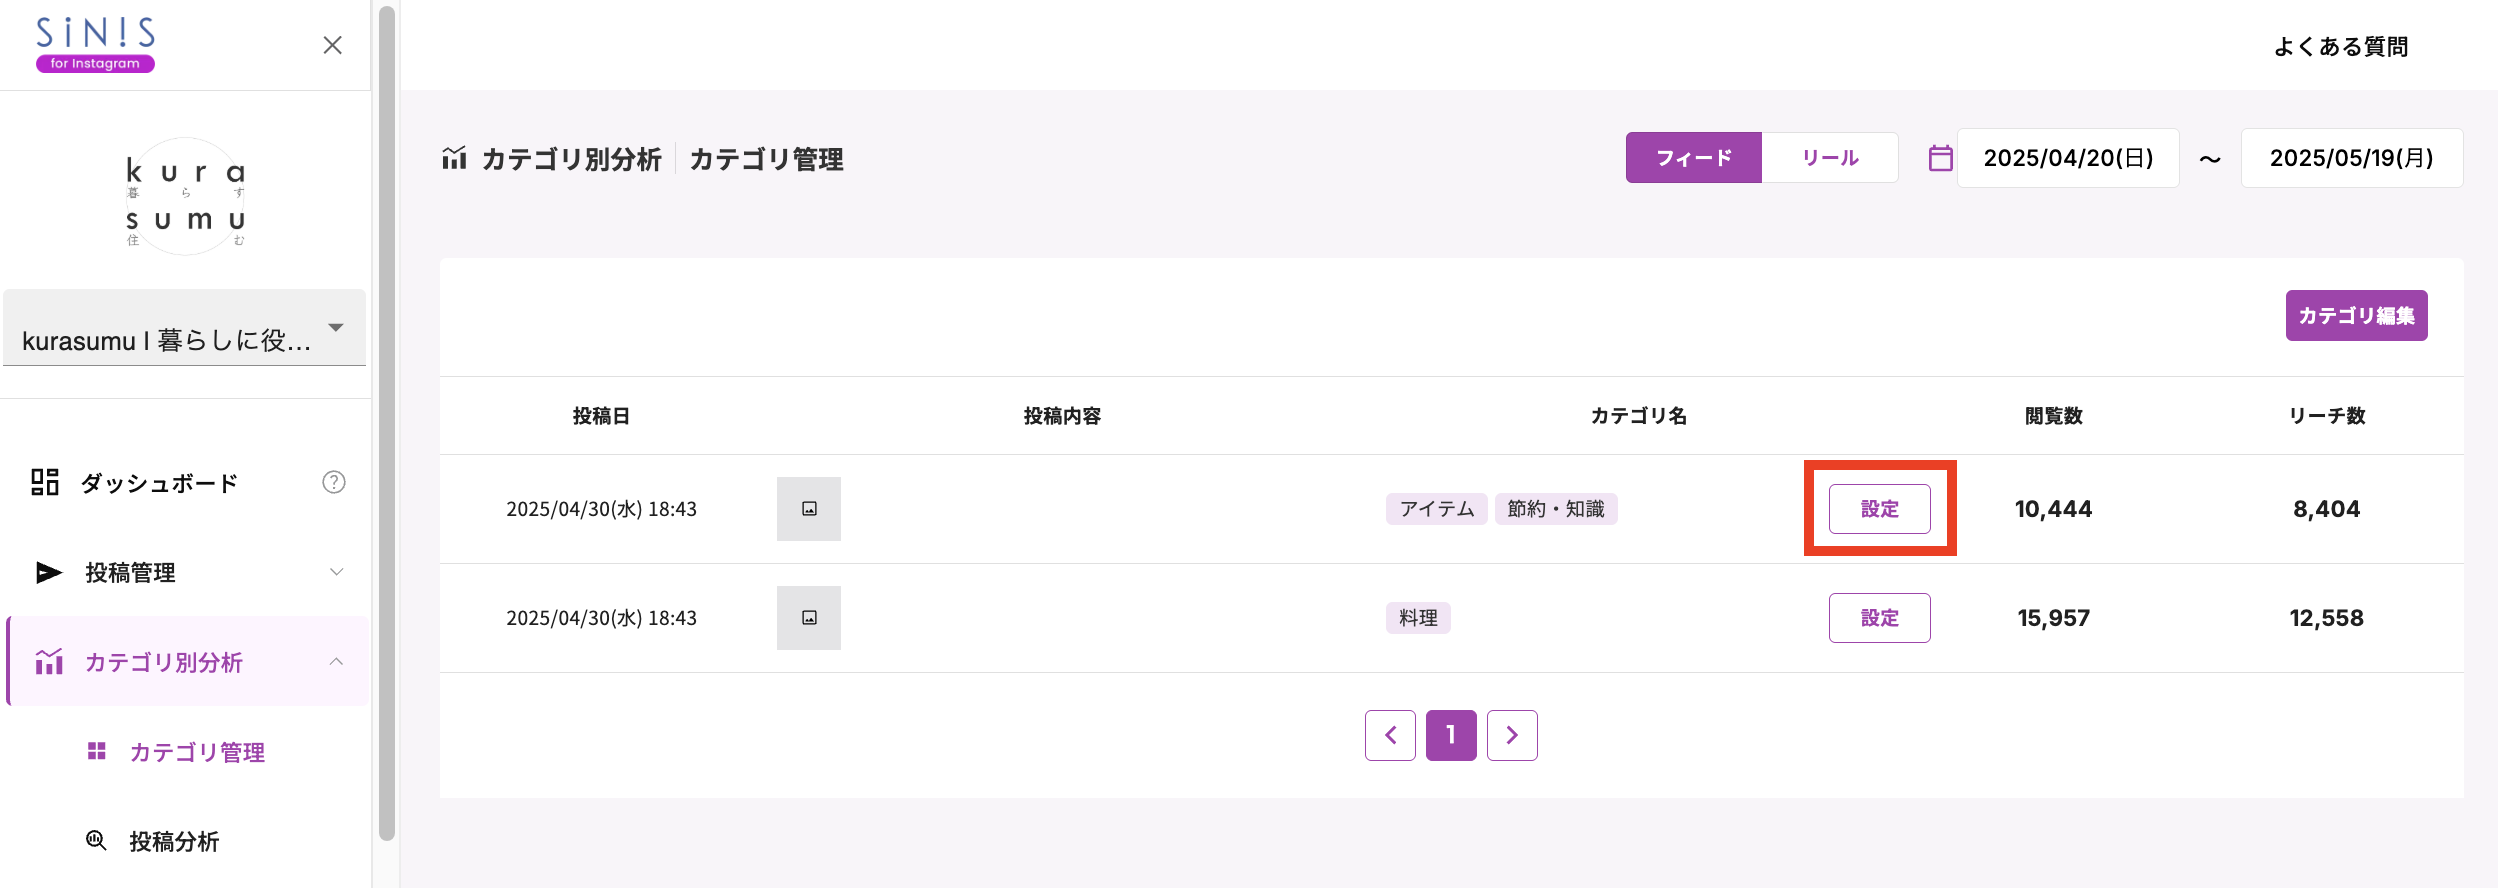This screenshot has height=888, width=2498.
Task: Click the SINIS for Instagram logo
Action: [95, 45]
